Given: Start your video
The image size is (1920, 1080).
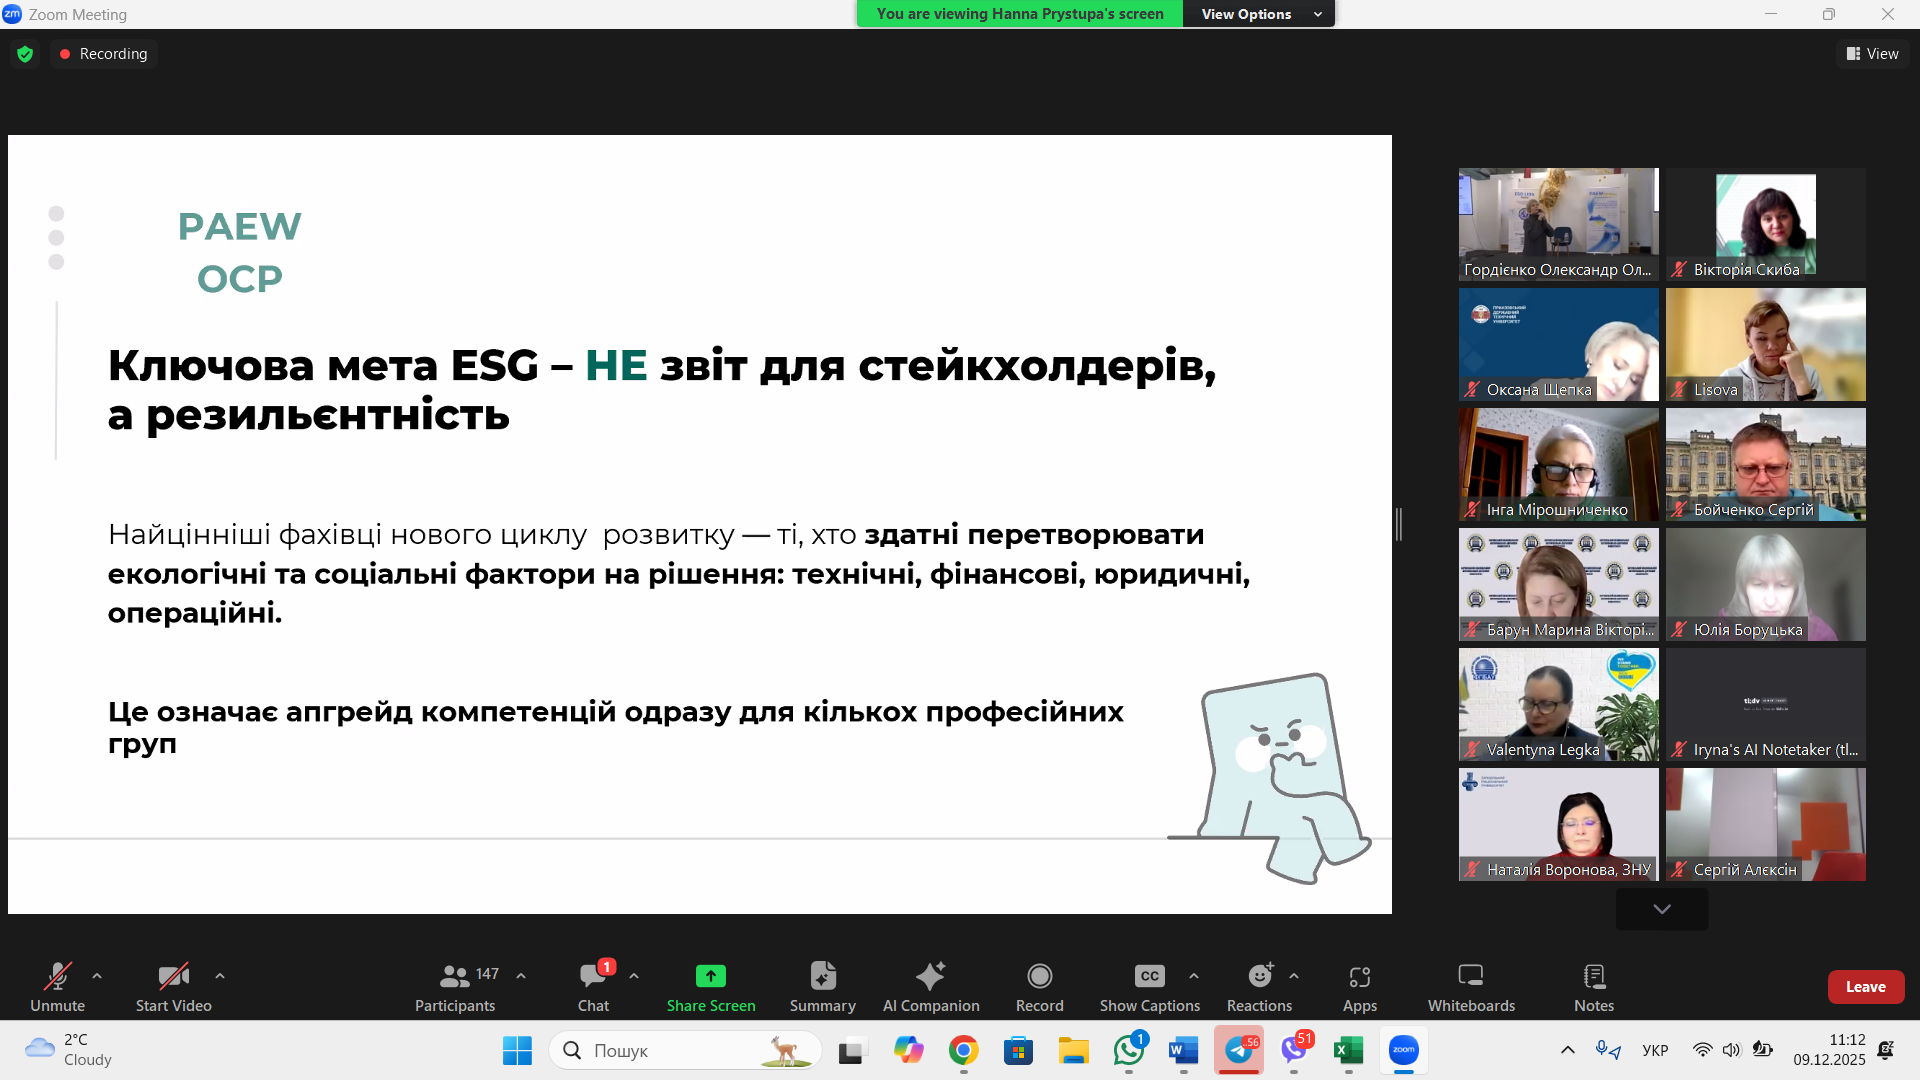Looking at the screenshot, I should point(172,985).
